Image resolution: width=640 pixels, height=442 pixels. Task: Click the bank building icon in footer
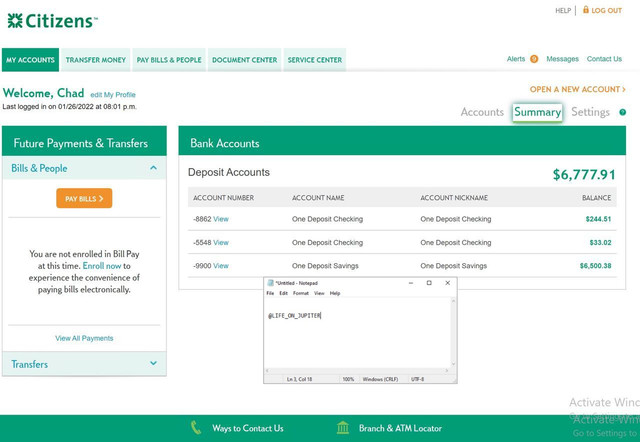[343, 428]
